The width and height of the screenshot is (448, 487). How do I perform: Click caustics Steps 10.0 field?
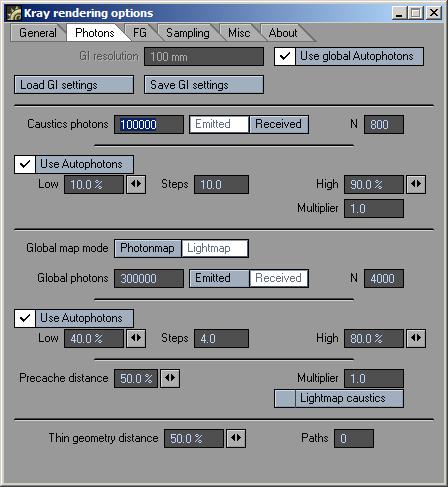222,184
